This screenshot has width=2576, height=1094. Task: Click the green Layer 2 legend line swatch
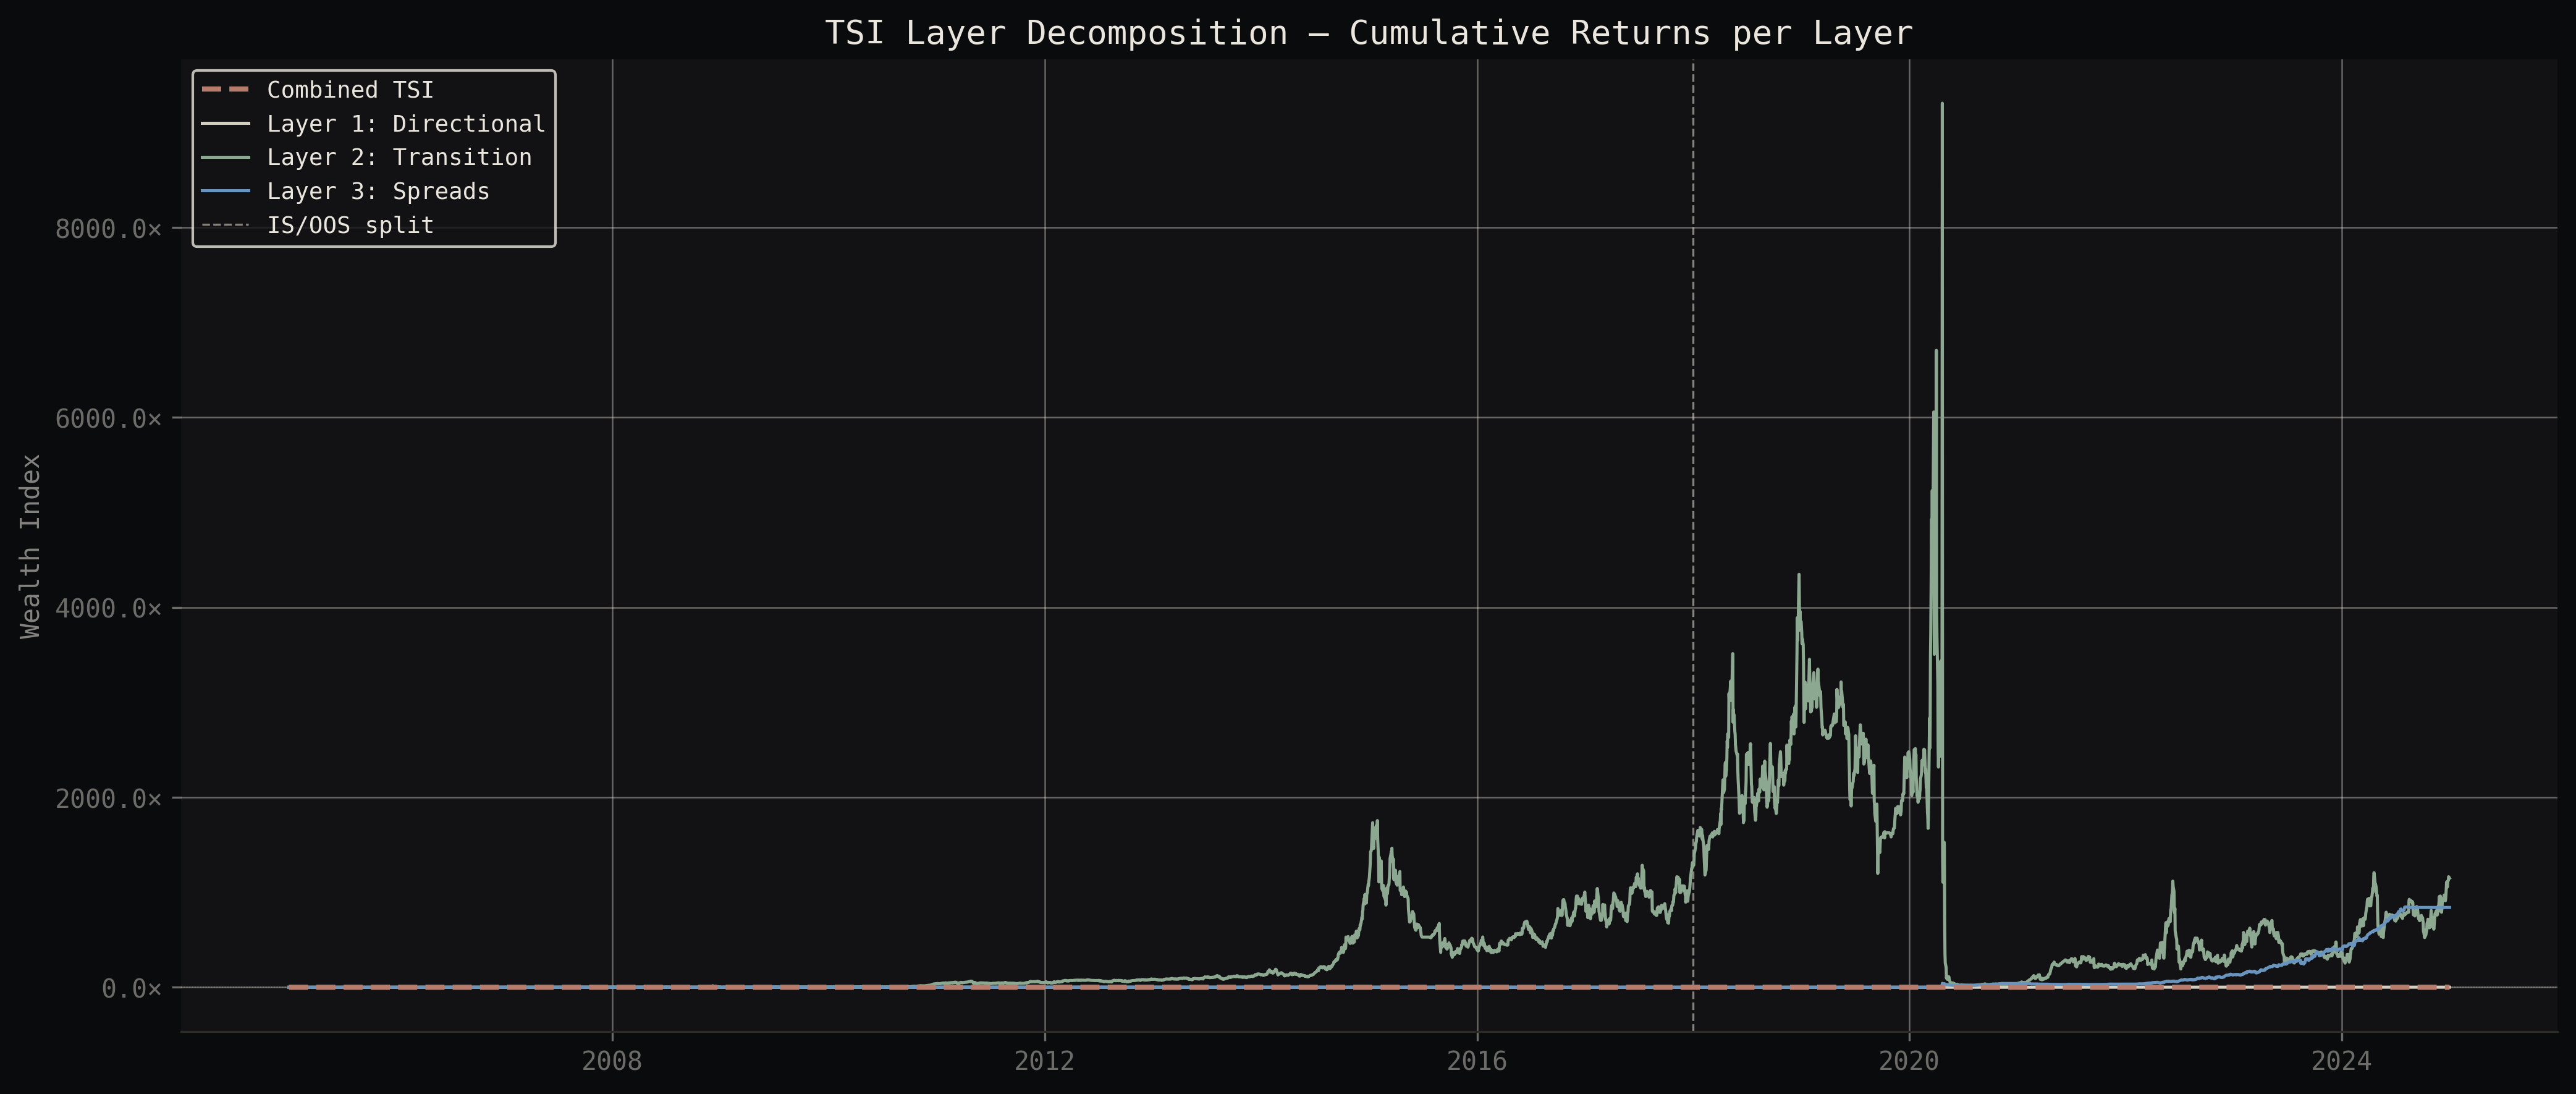click(226, 158)
